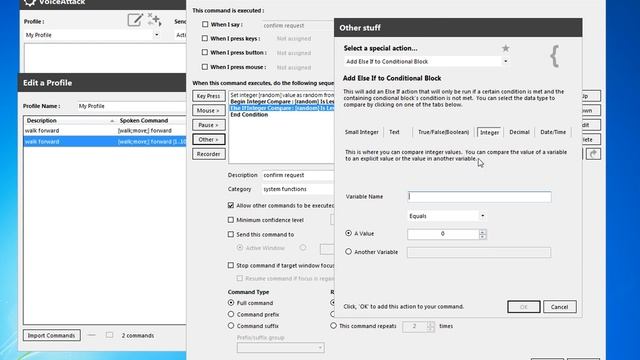Toggle 'When I say' checkbox
Image resolution: width=640 pixels, height=360 pixels.
pyautogui.click(x=205, y=24)
